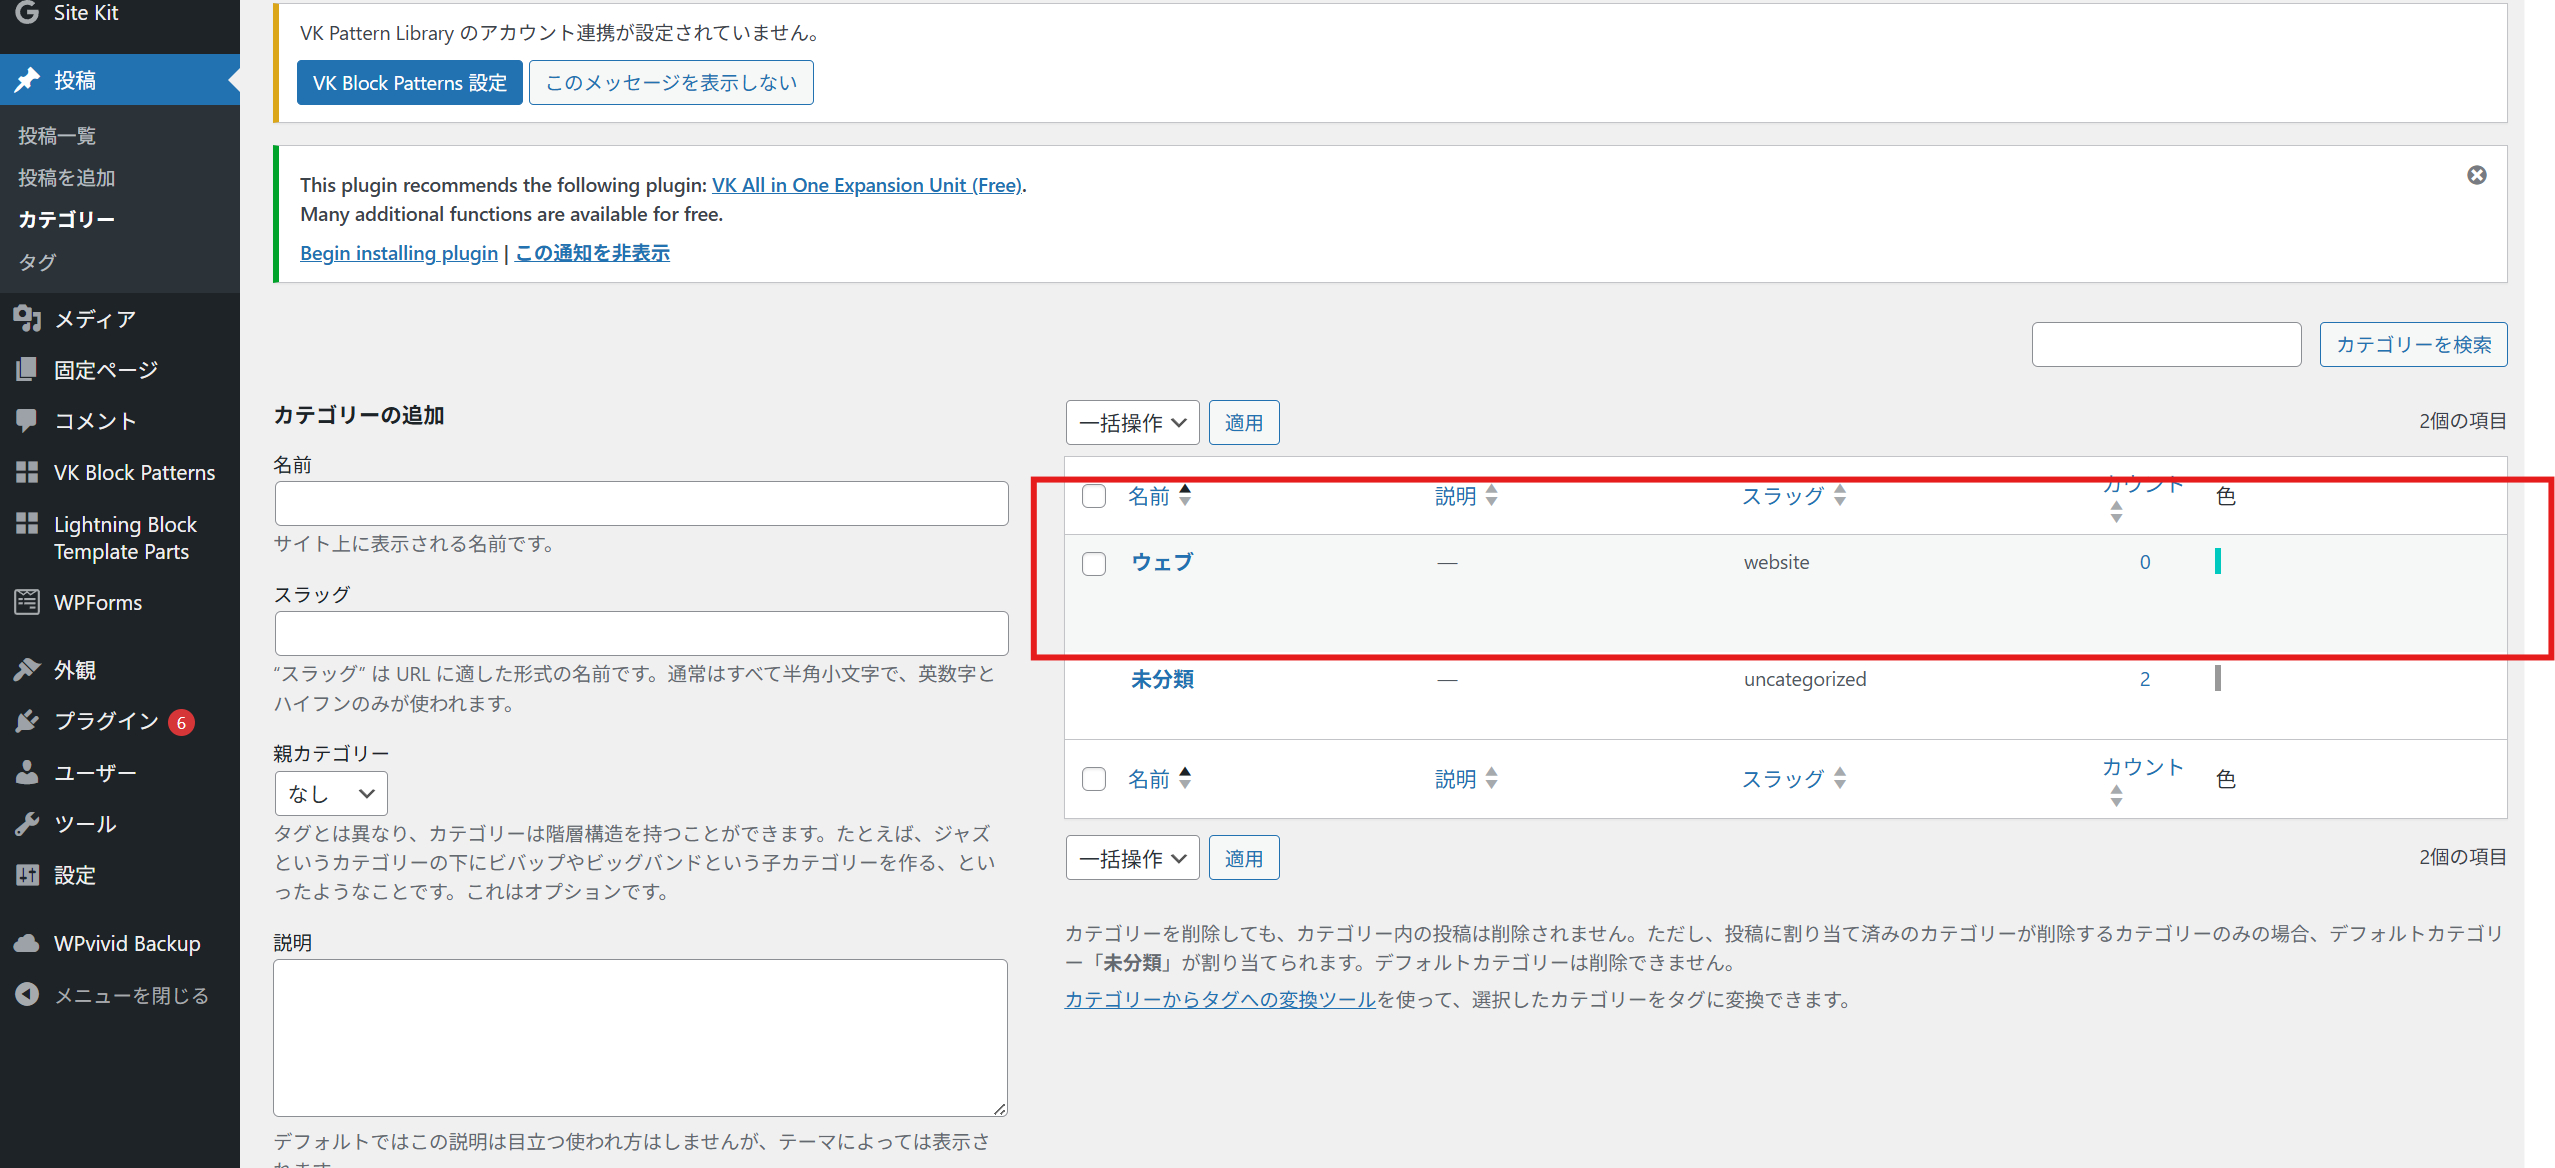Click inside the category search field
Screen dimensions: 2555x1168
pos(2166,344)
